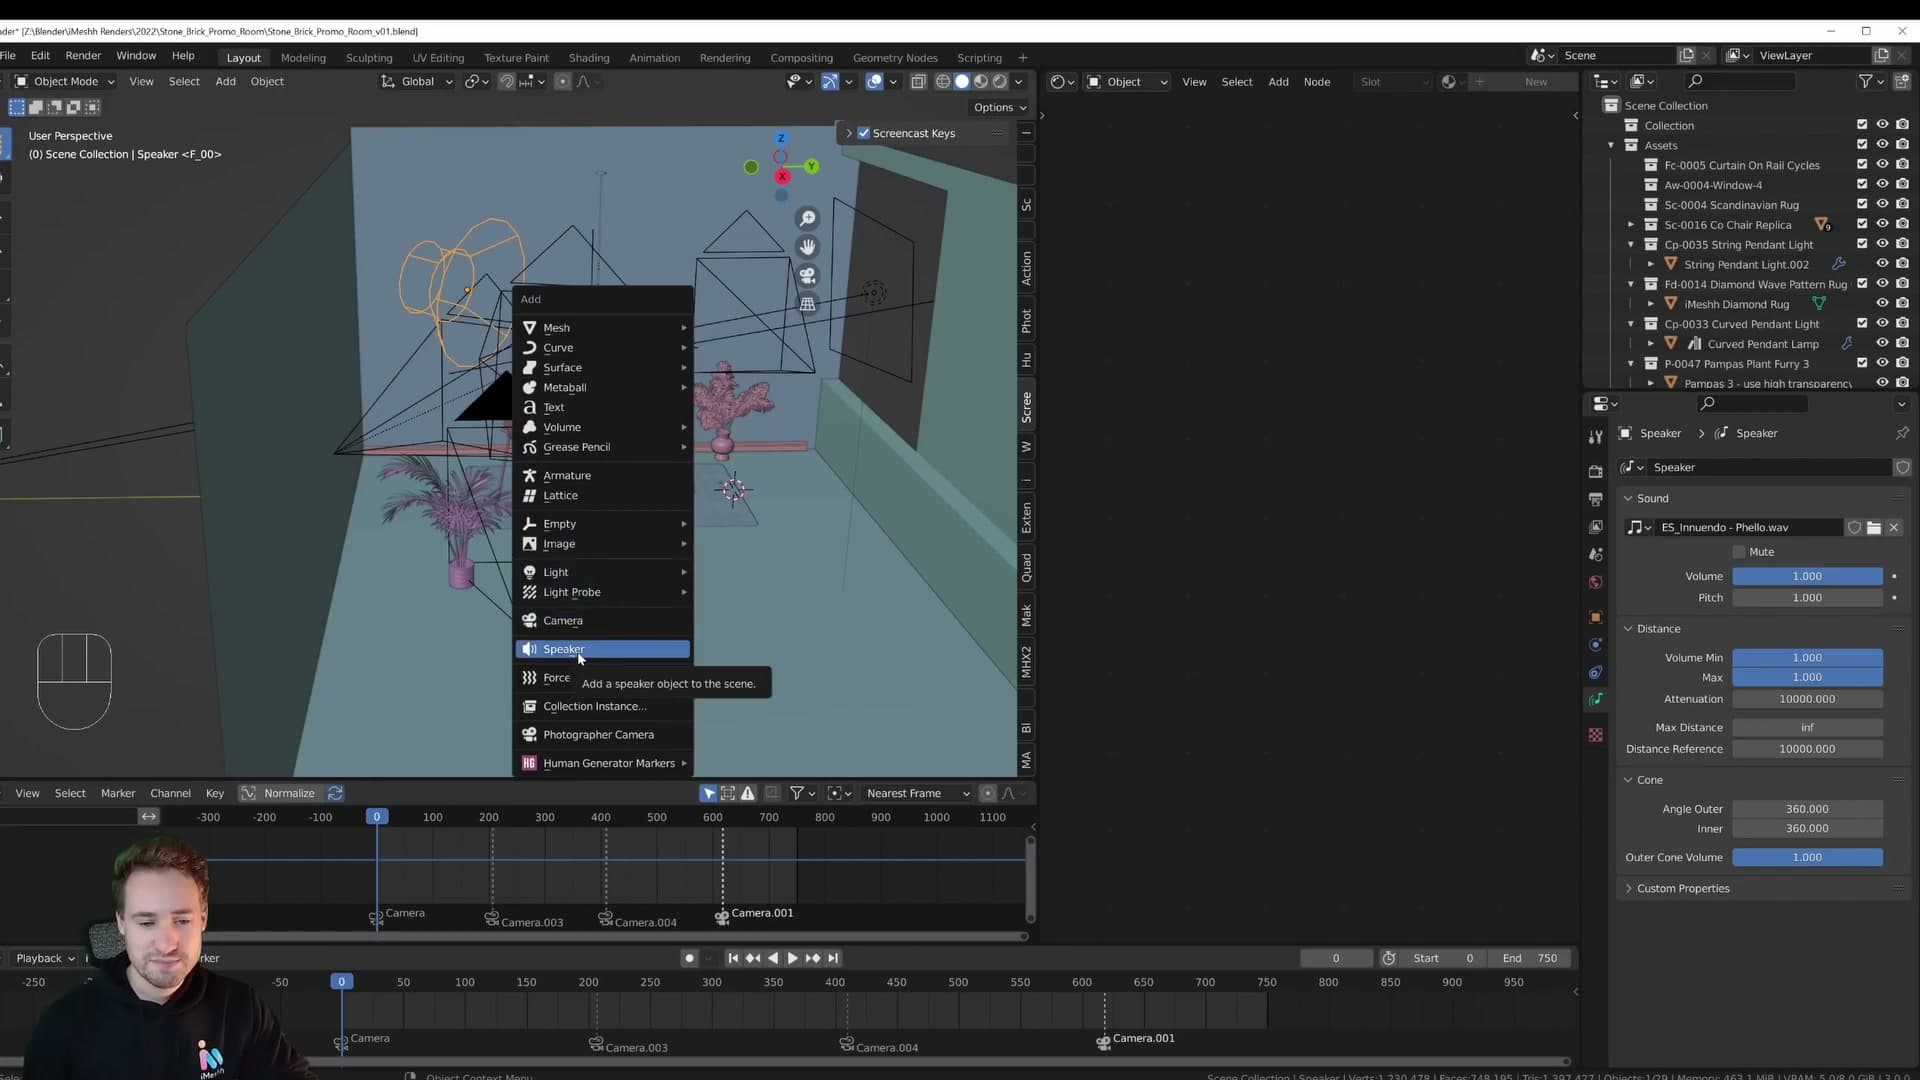Jump to the end frame

pos(833,958)
